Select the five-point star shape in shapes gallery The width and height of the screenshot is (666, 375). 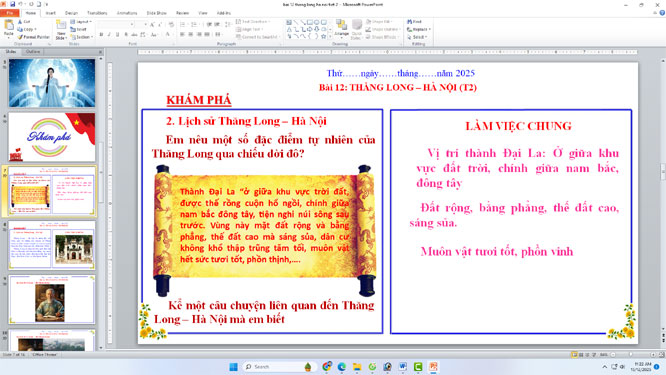[324, 37]
